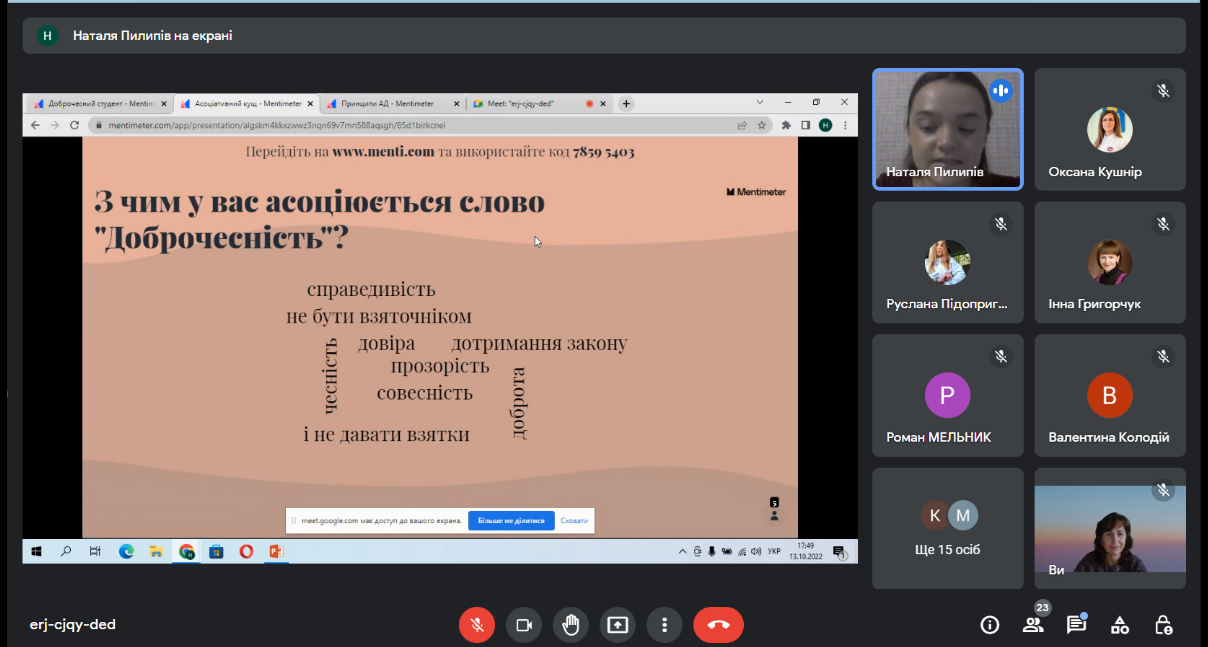Open meeting details info icon

990,625
